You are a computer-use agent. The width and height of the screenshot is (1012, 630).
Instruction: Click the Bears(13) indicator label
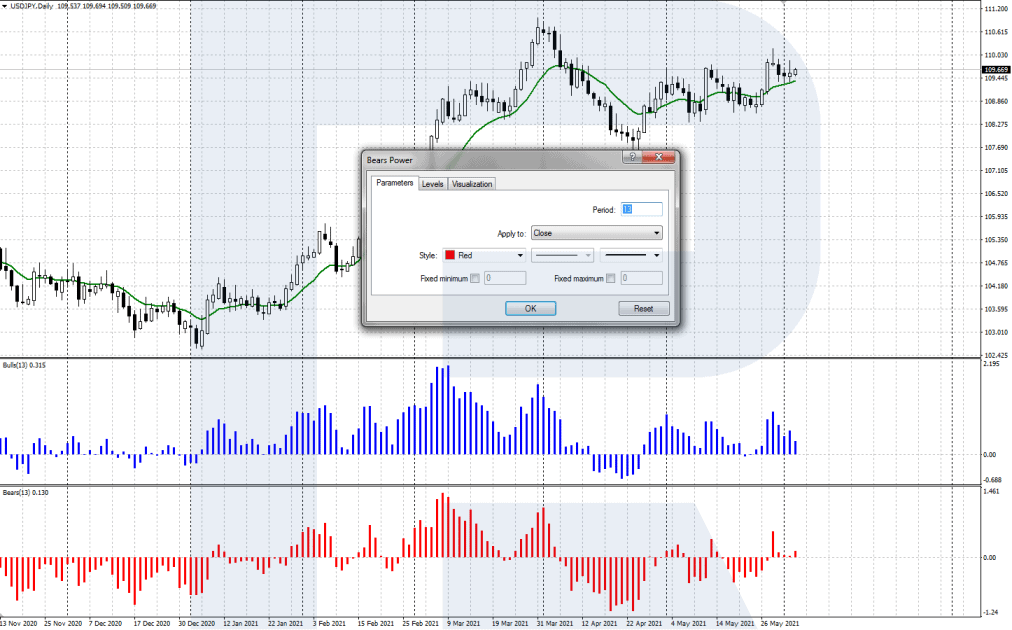[24, 493]
